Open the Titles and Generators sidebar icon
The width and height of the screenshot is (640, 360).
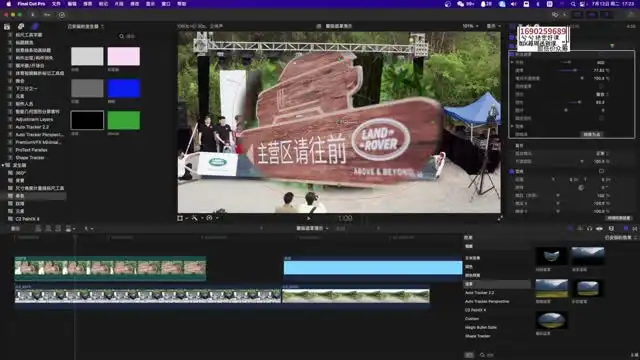pyautogui.click(x=35, y=27)
